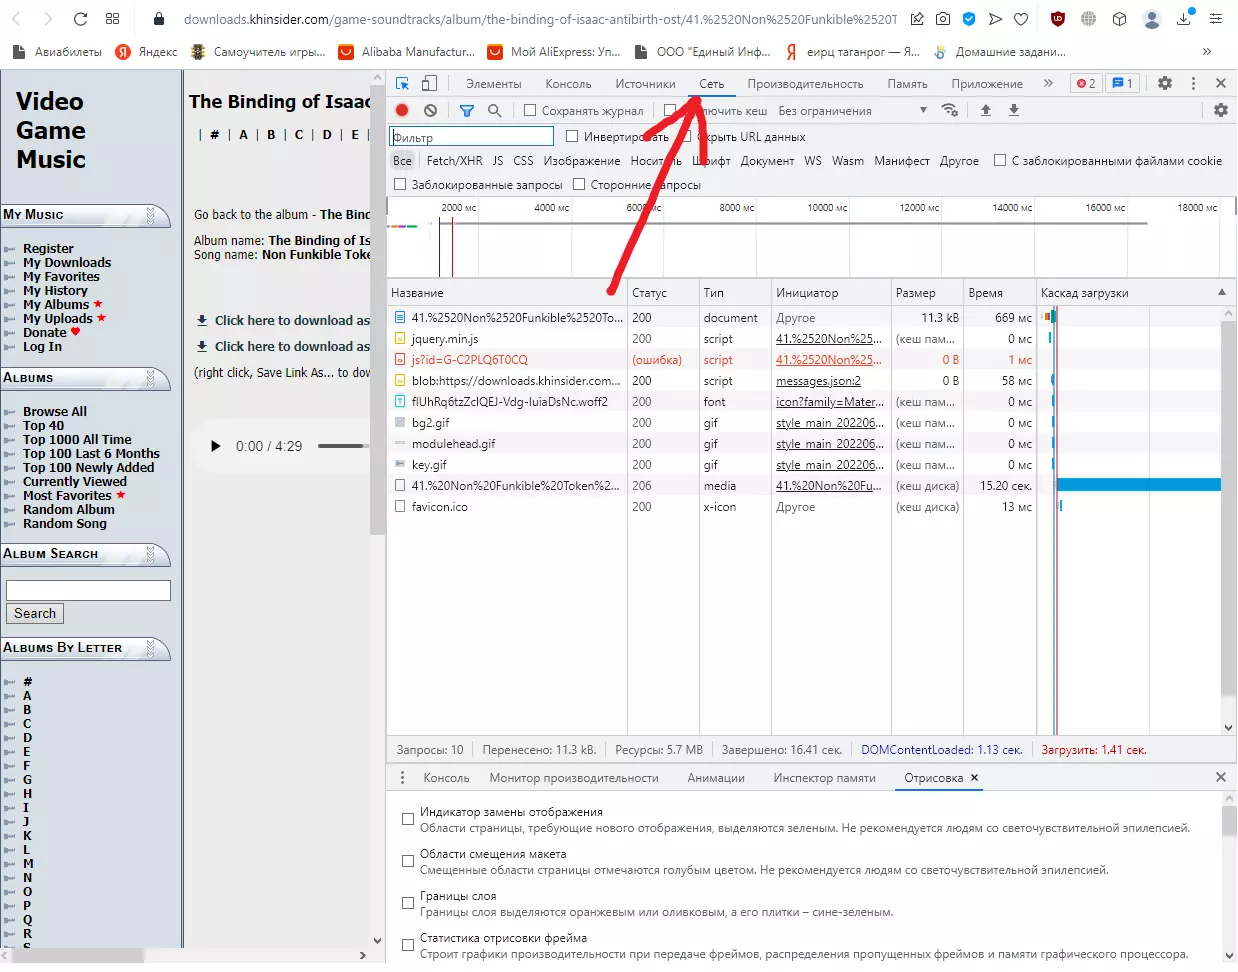Open search in the network panel
The height and width of the screenshot is (972, 1238).
pyautogui.click(x=494, y=111)
